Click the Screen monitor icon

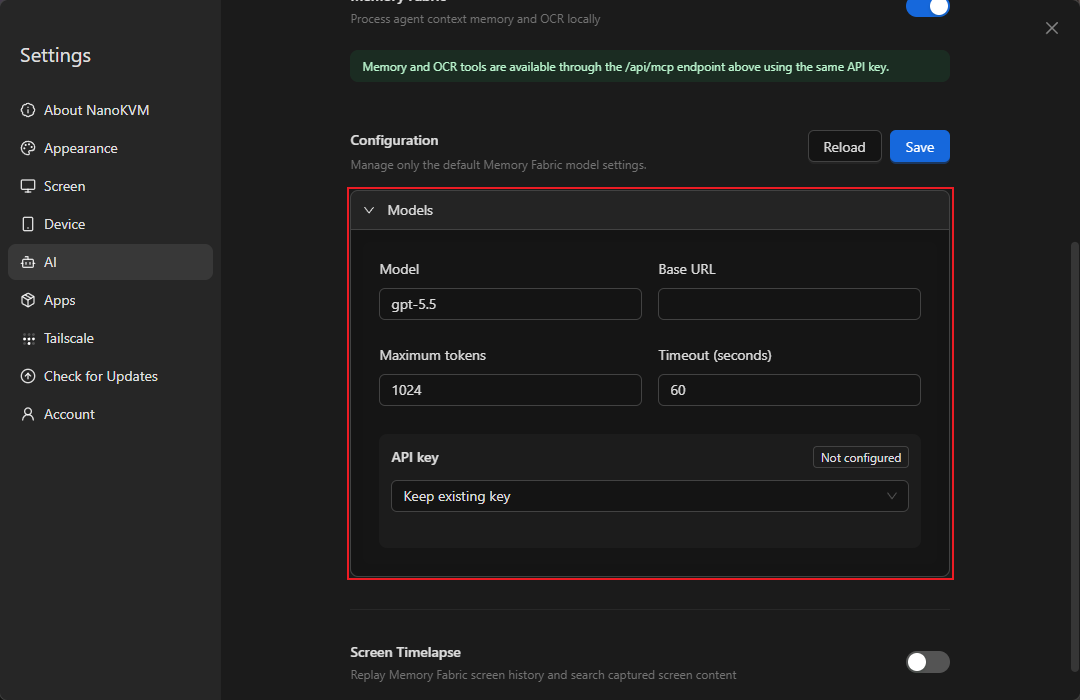click(28, 186)
